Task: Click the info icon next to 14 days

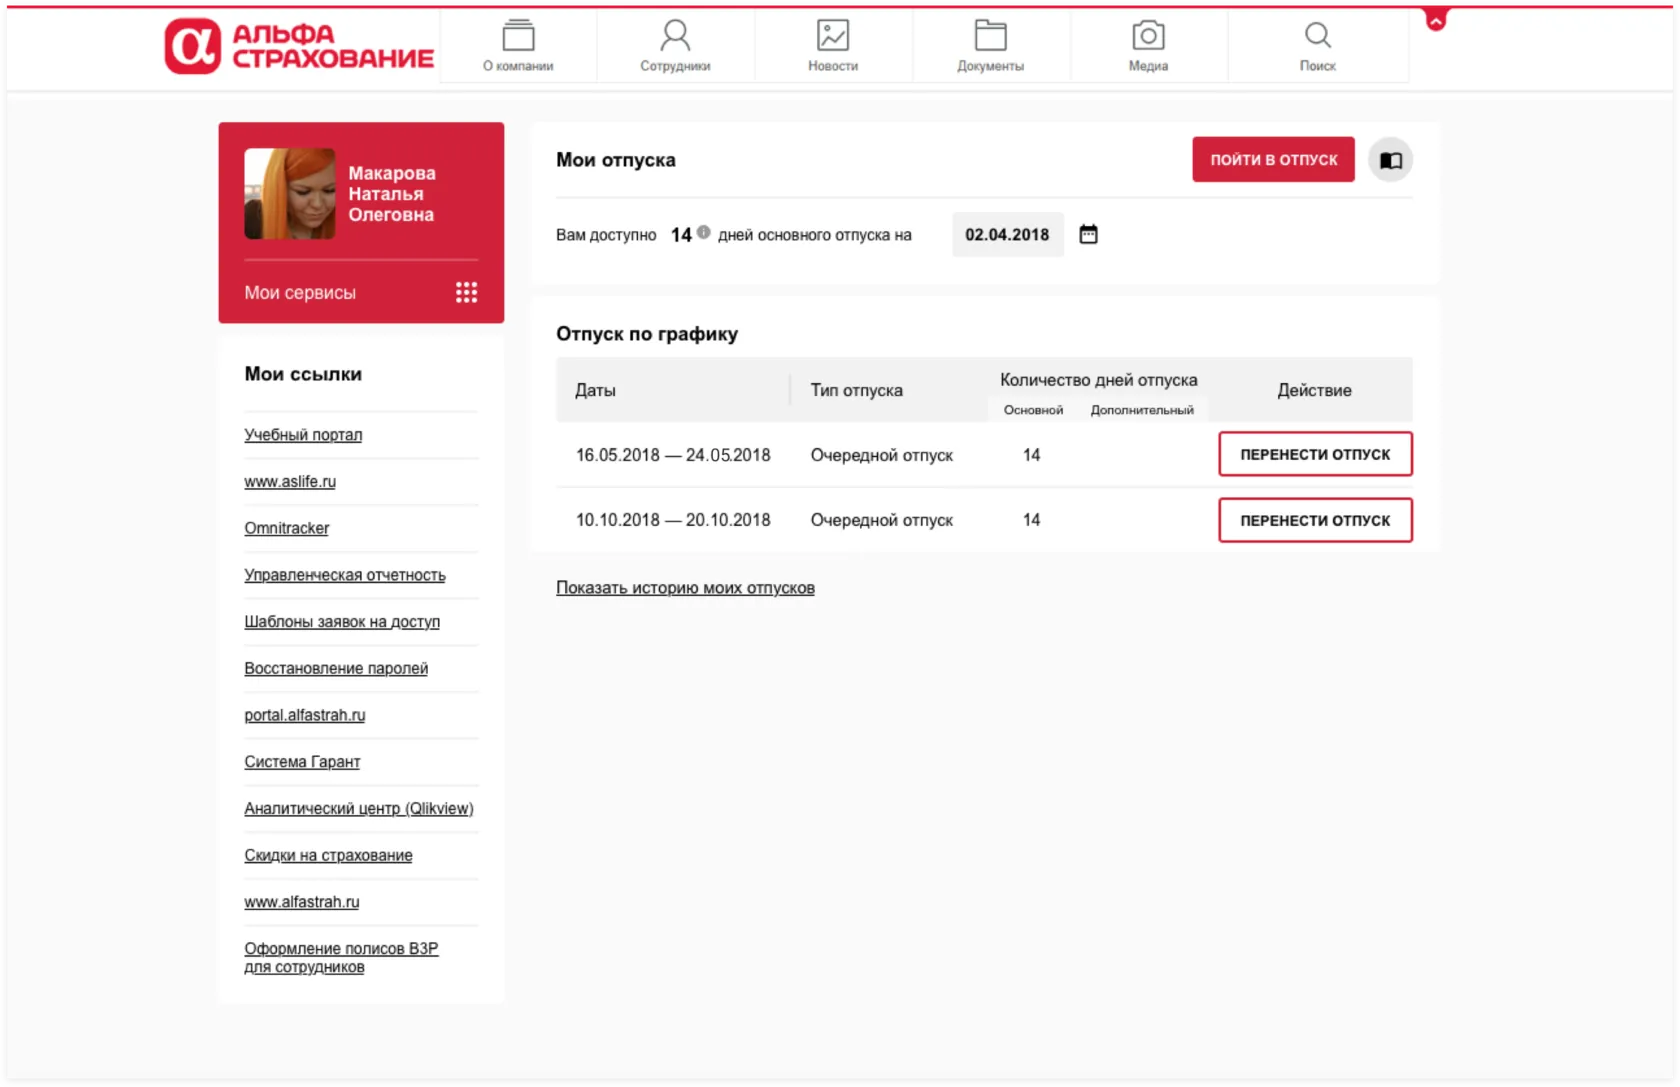Action: coord(704,232)
